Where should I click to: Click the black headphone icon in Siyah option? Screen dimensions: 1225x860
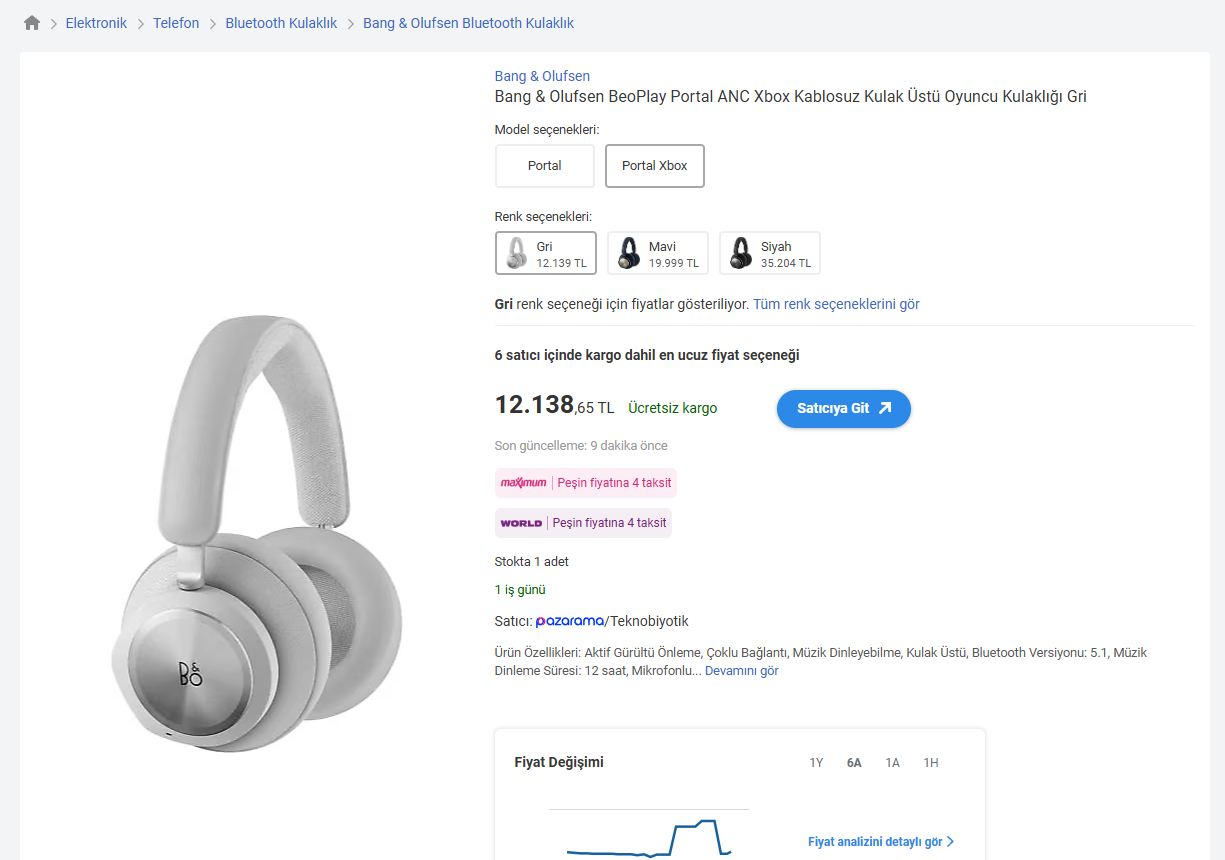tap(740, 253)
